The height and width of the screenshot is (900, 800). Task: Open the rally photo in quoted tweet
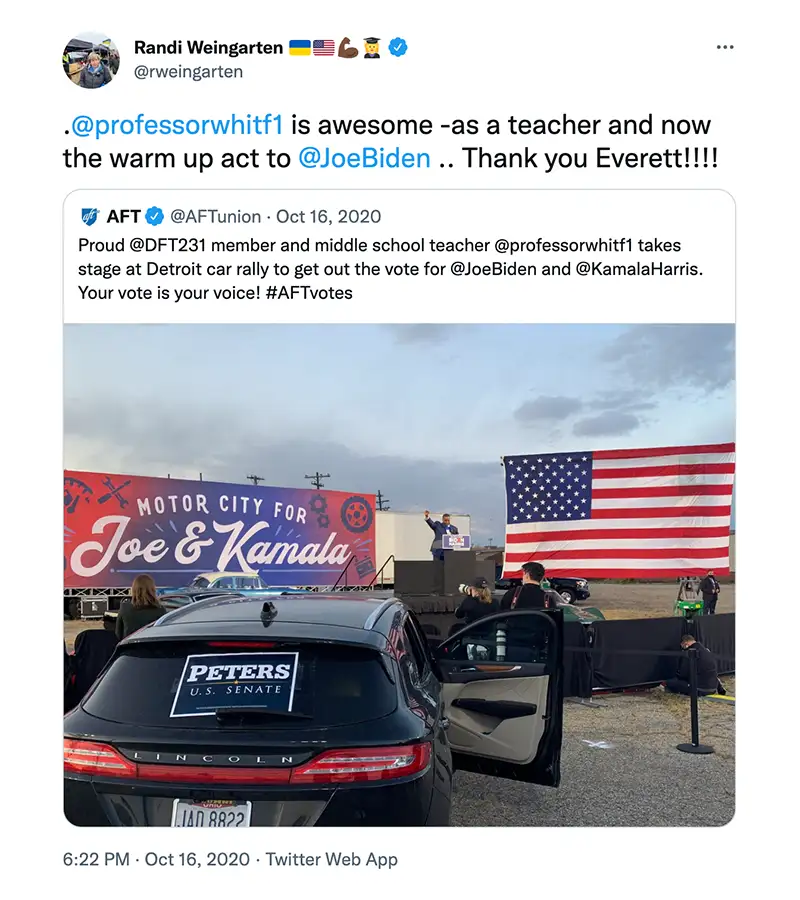click(x=399, y=575)
